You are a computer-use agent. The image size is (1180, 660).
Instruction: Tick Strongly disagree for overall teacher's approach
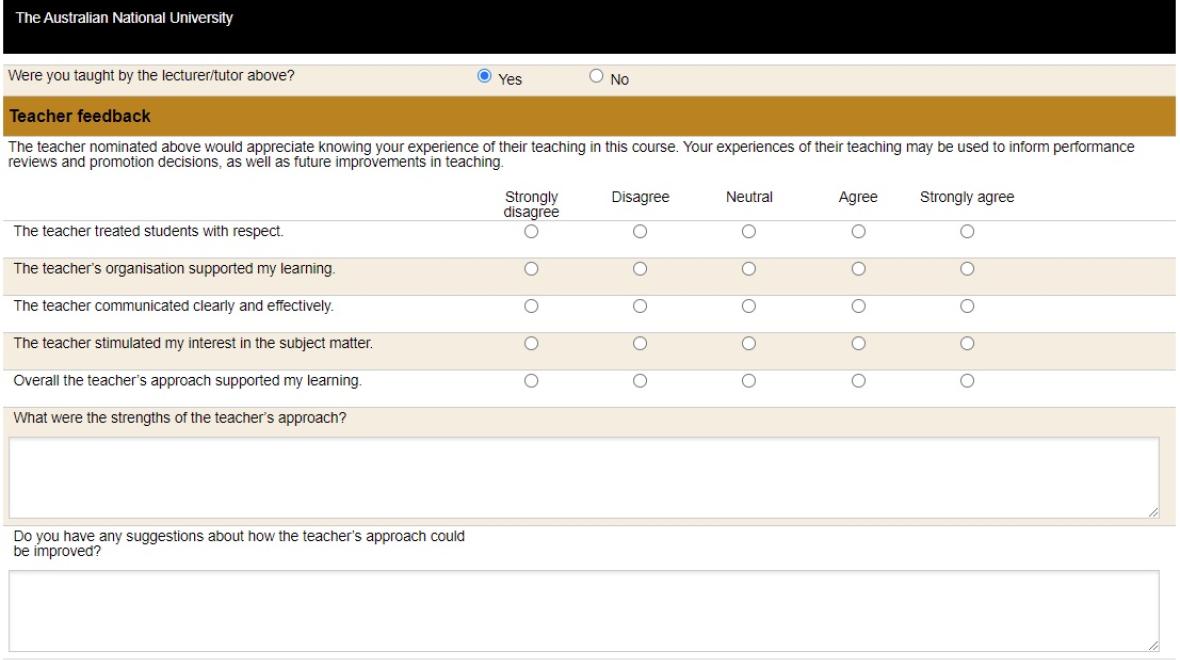(x=531, y=381)
